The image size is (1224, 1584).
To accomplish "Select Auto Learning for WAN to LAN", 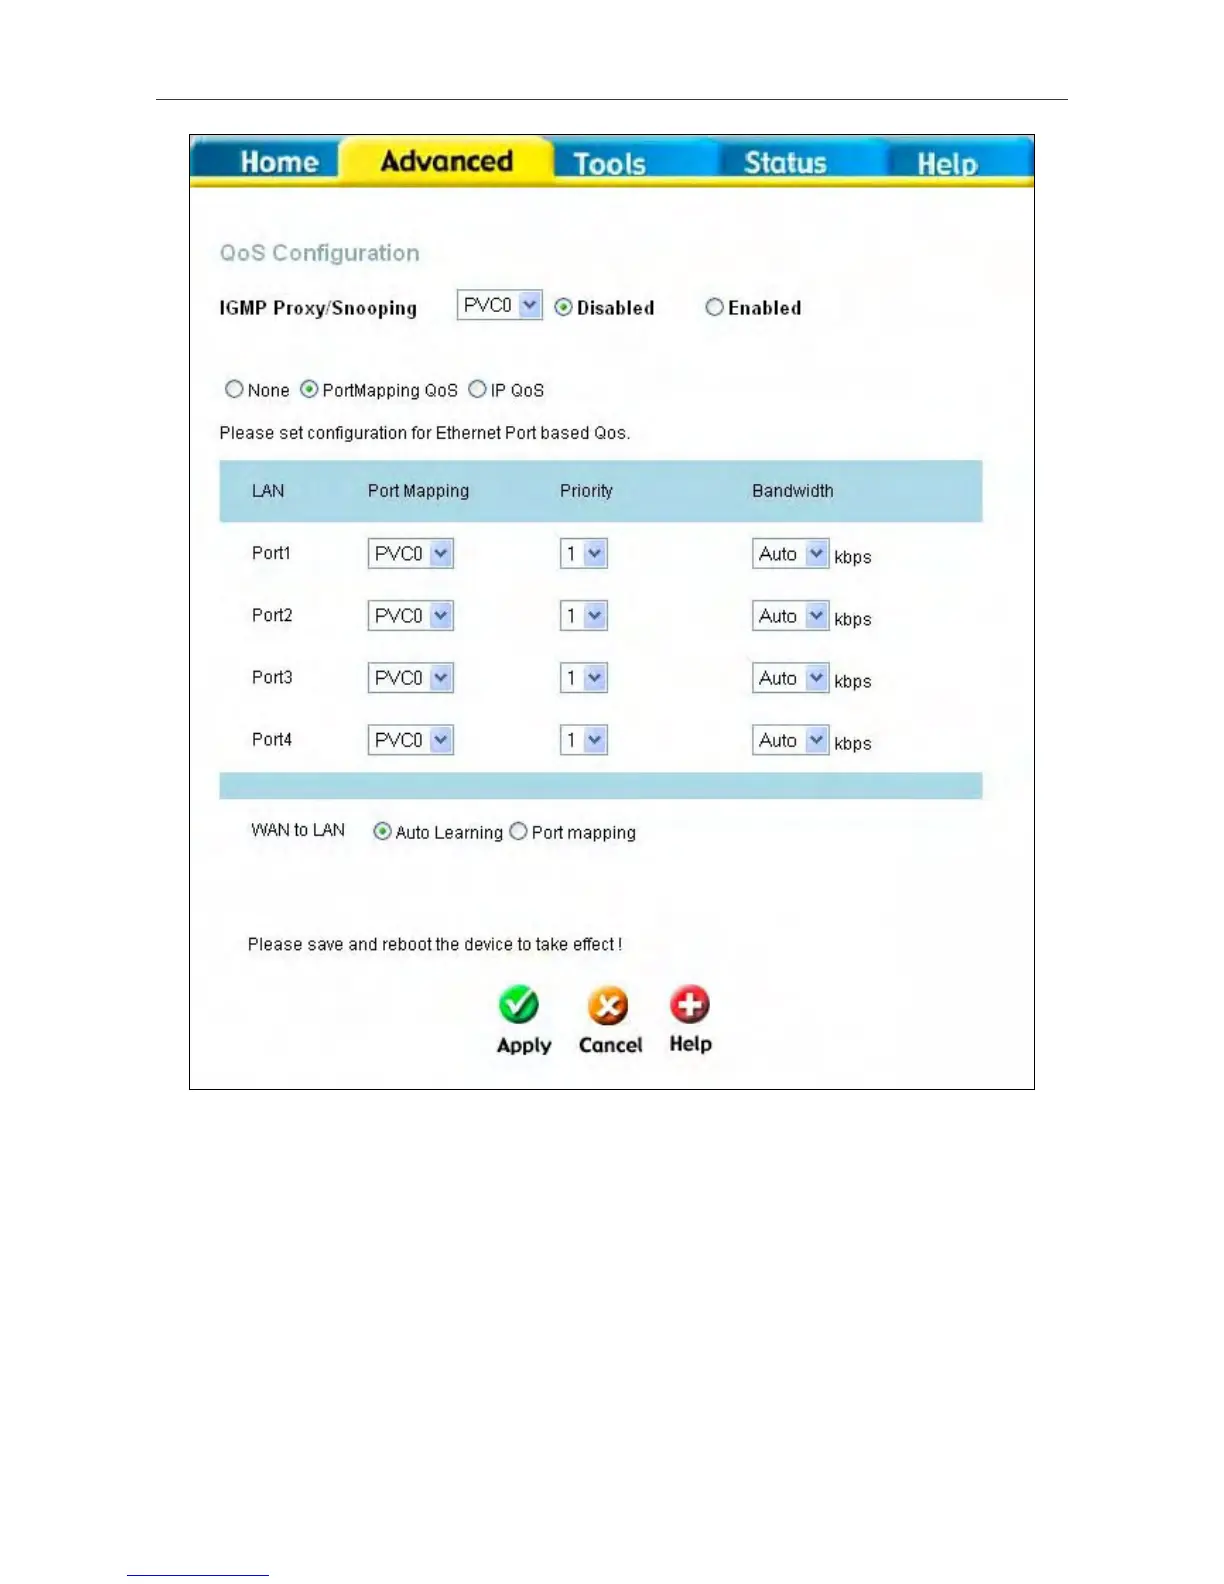I will click(382, 831).
